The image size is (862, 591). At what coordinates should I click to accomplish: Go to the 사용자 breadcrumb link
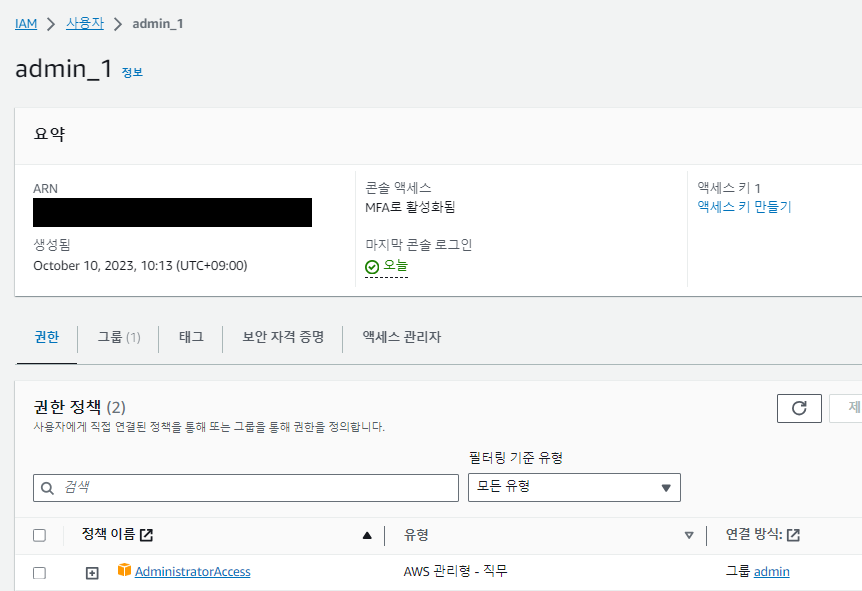(85, 24)
